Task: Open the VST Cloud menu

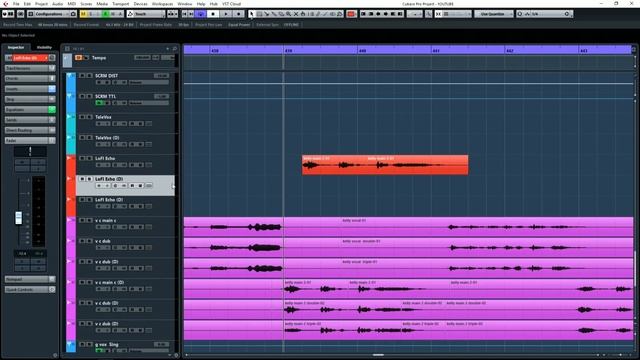Action: pos(231,4)
